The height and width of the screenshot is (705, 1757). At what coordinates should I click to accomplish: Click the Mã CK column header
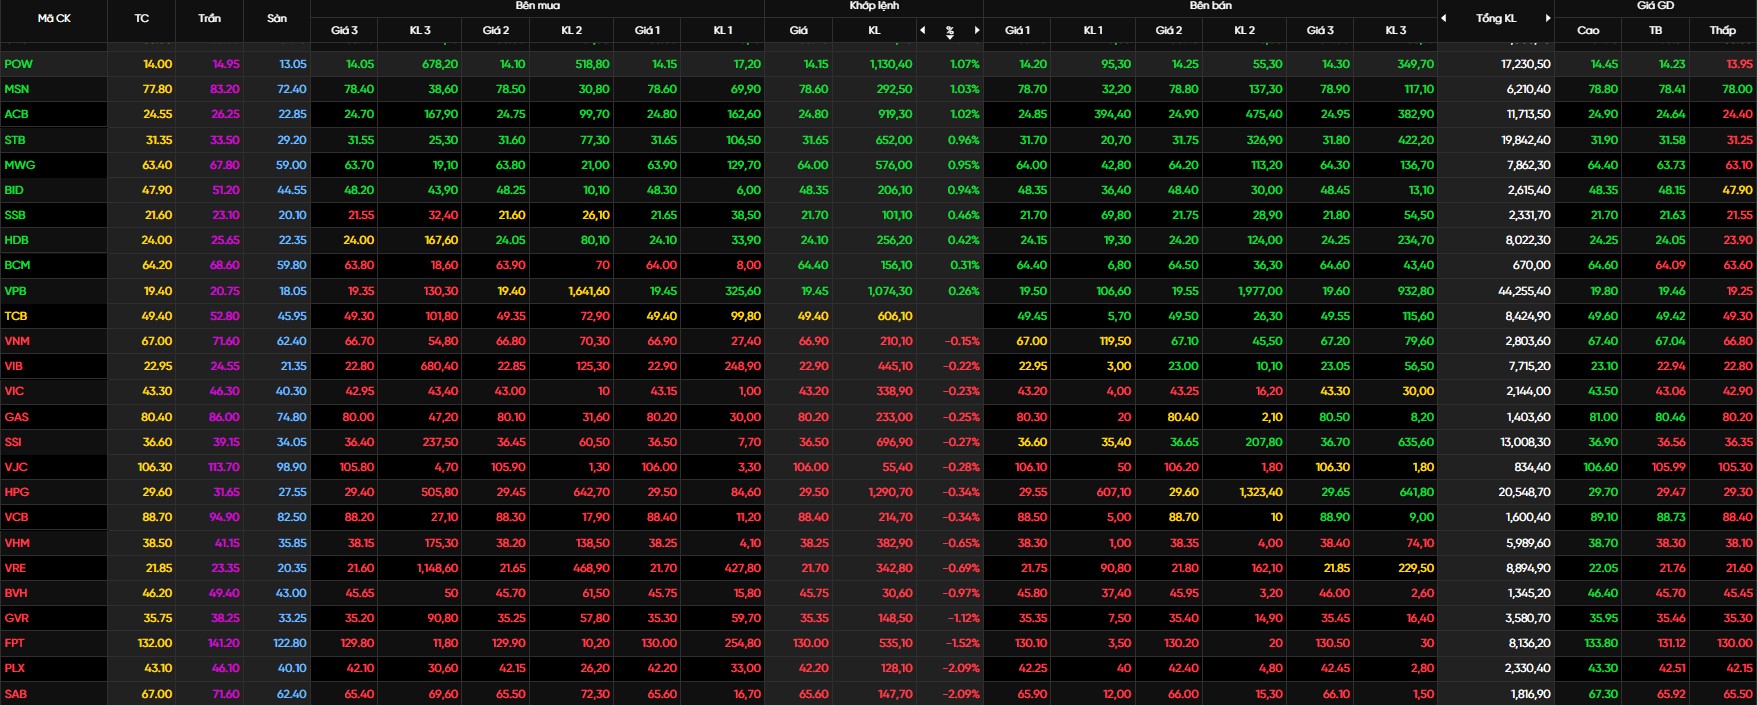tap(54, 18)
